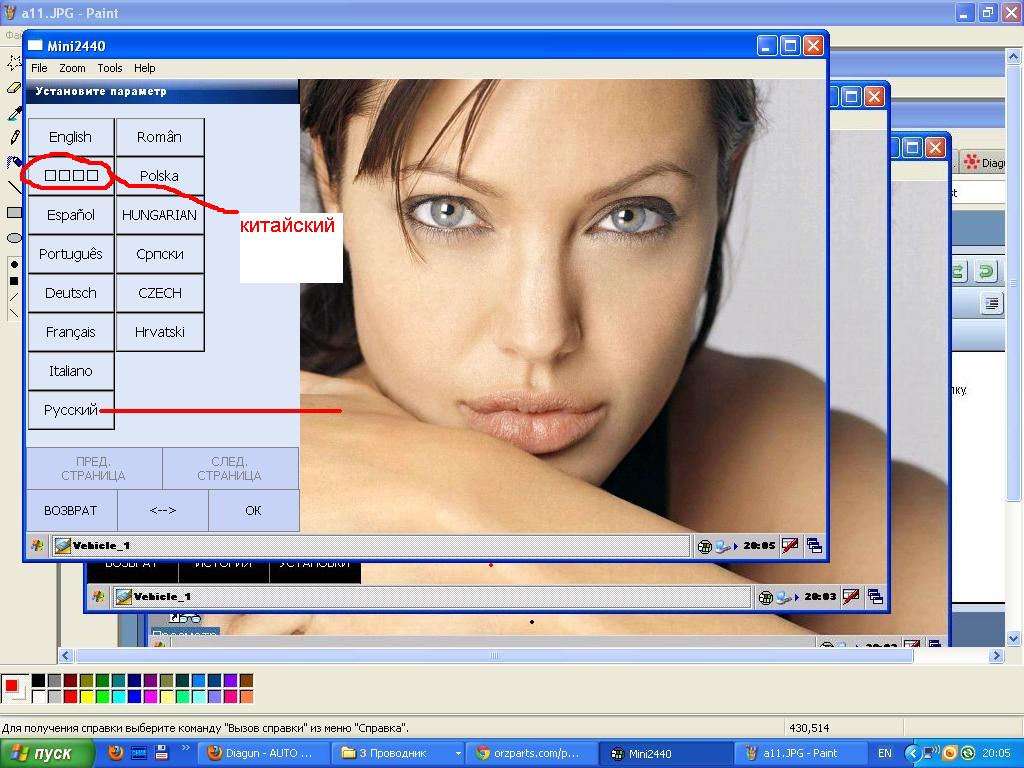Select the Pencil tool
The height and width of the screenshot is (768, 1024).
(x=13, y=137)
